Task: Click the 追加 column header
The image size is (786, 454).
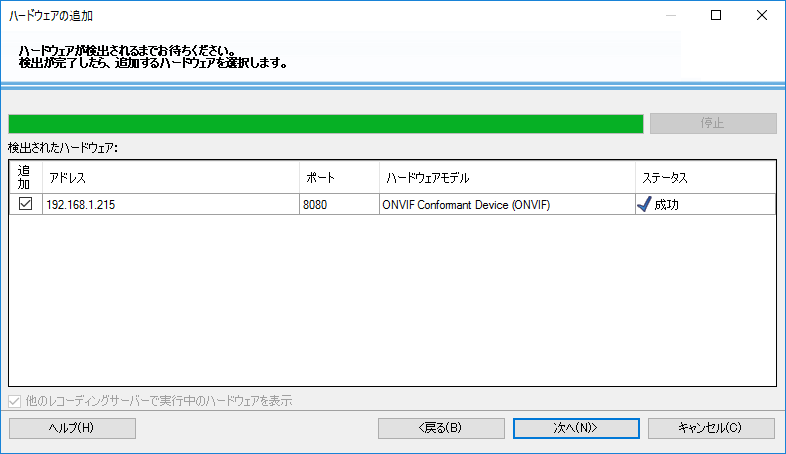Action: coord(26,177)
